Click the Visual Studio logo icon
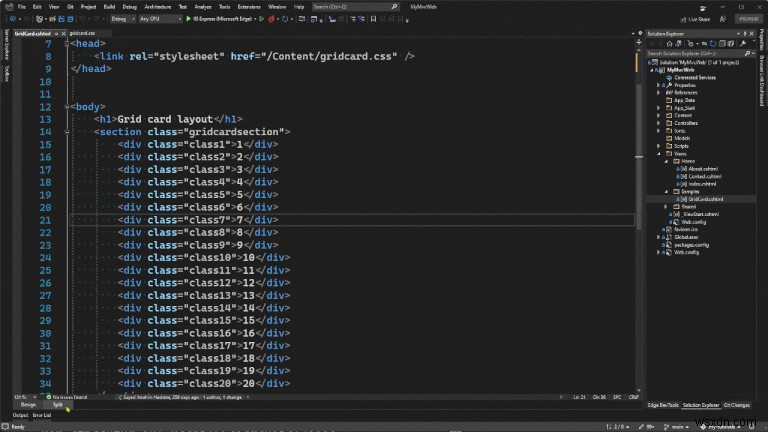This screenshot has height=432, width=768. pos(9,7)
